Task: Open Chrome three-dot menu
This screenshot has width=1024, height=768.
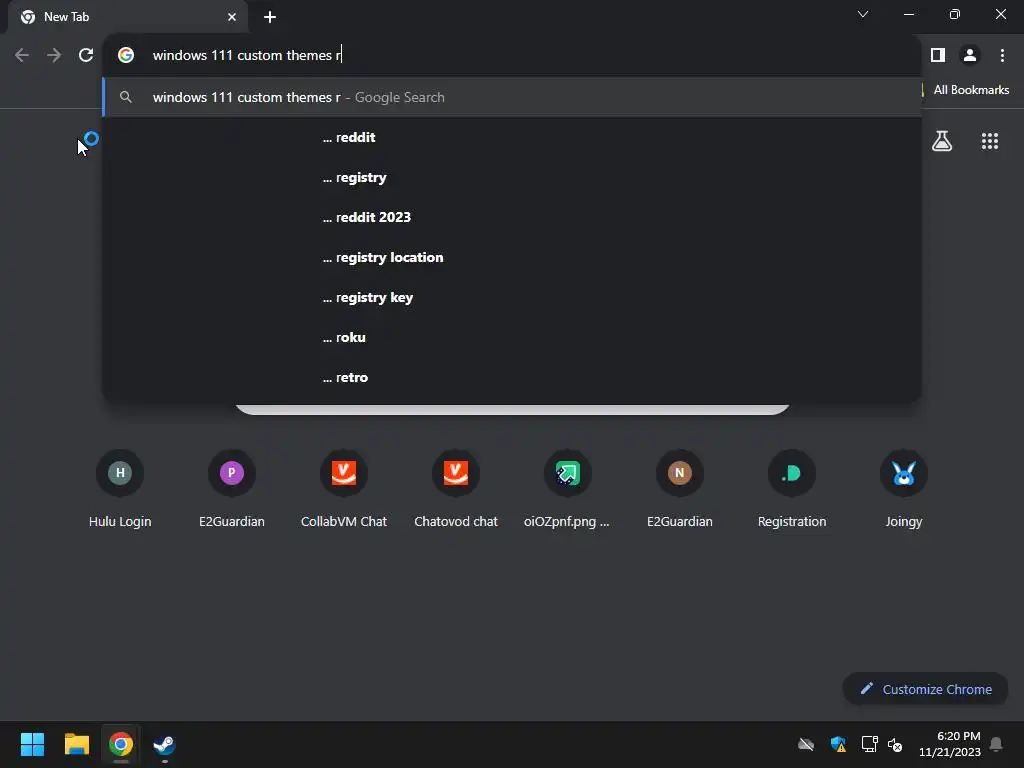Action: (x=1002, y=55)
